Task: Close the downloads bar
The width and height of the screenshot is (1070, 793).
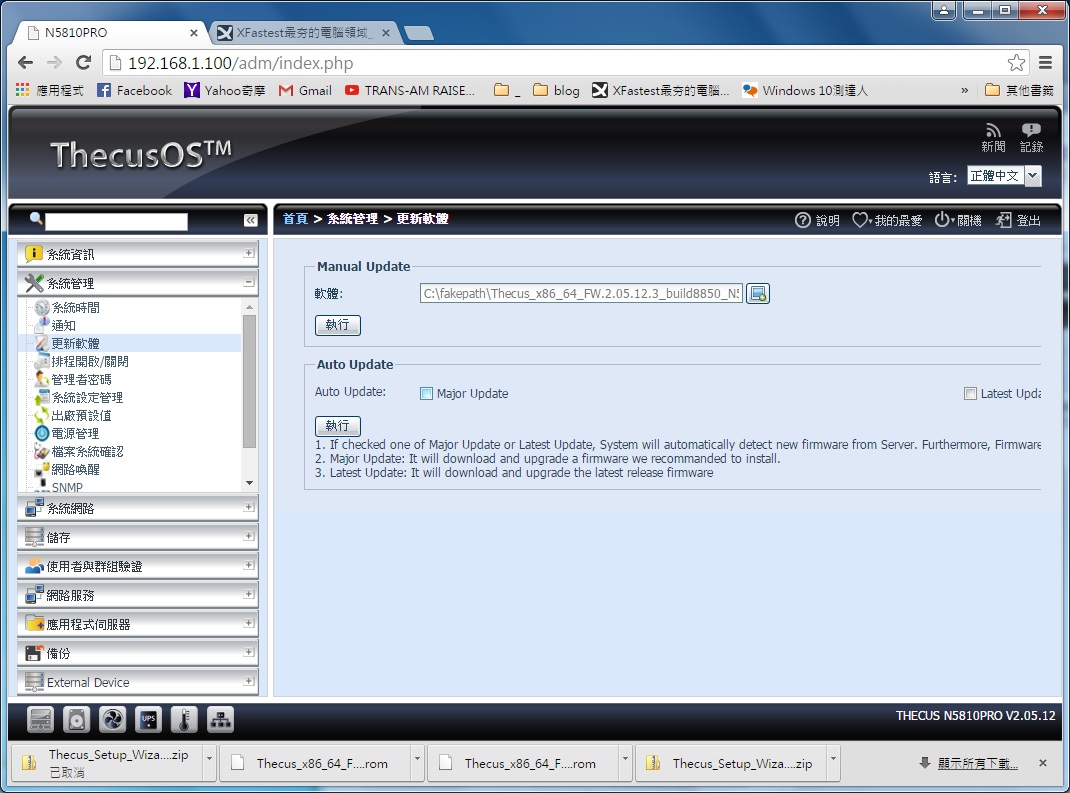Action: 1043,763
